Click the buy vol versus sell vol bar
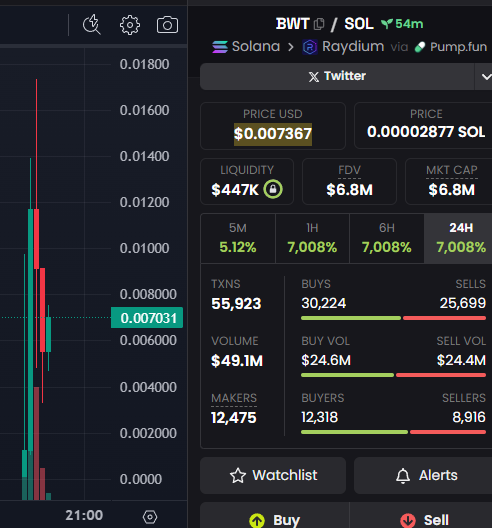492x528 pixels. coord(393,375)
